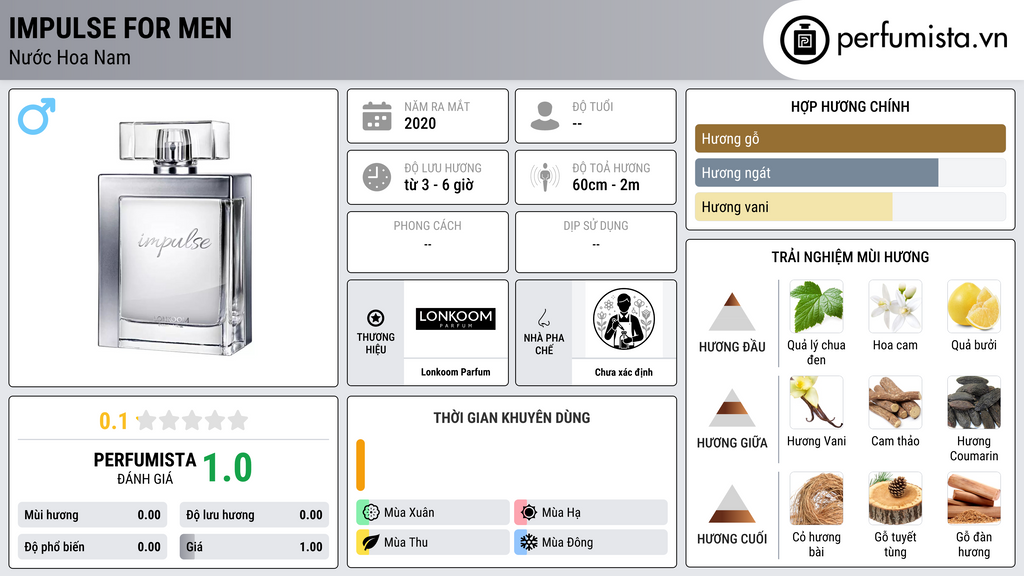Click the Dịp sử dụng card
The width and height of the screenshot is (1024, 576).
tap(596, 242)
